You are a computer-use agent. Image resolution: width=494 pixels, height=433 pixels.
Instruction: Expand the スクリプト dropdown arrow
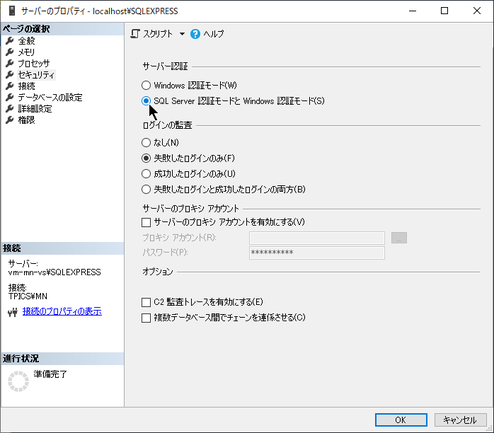coord(182,34)
